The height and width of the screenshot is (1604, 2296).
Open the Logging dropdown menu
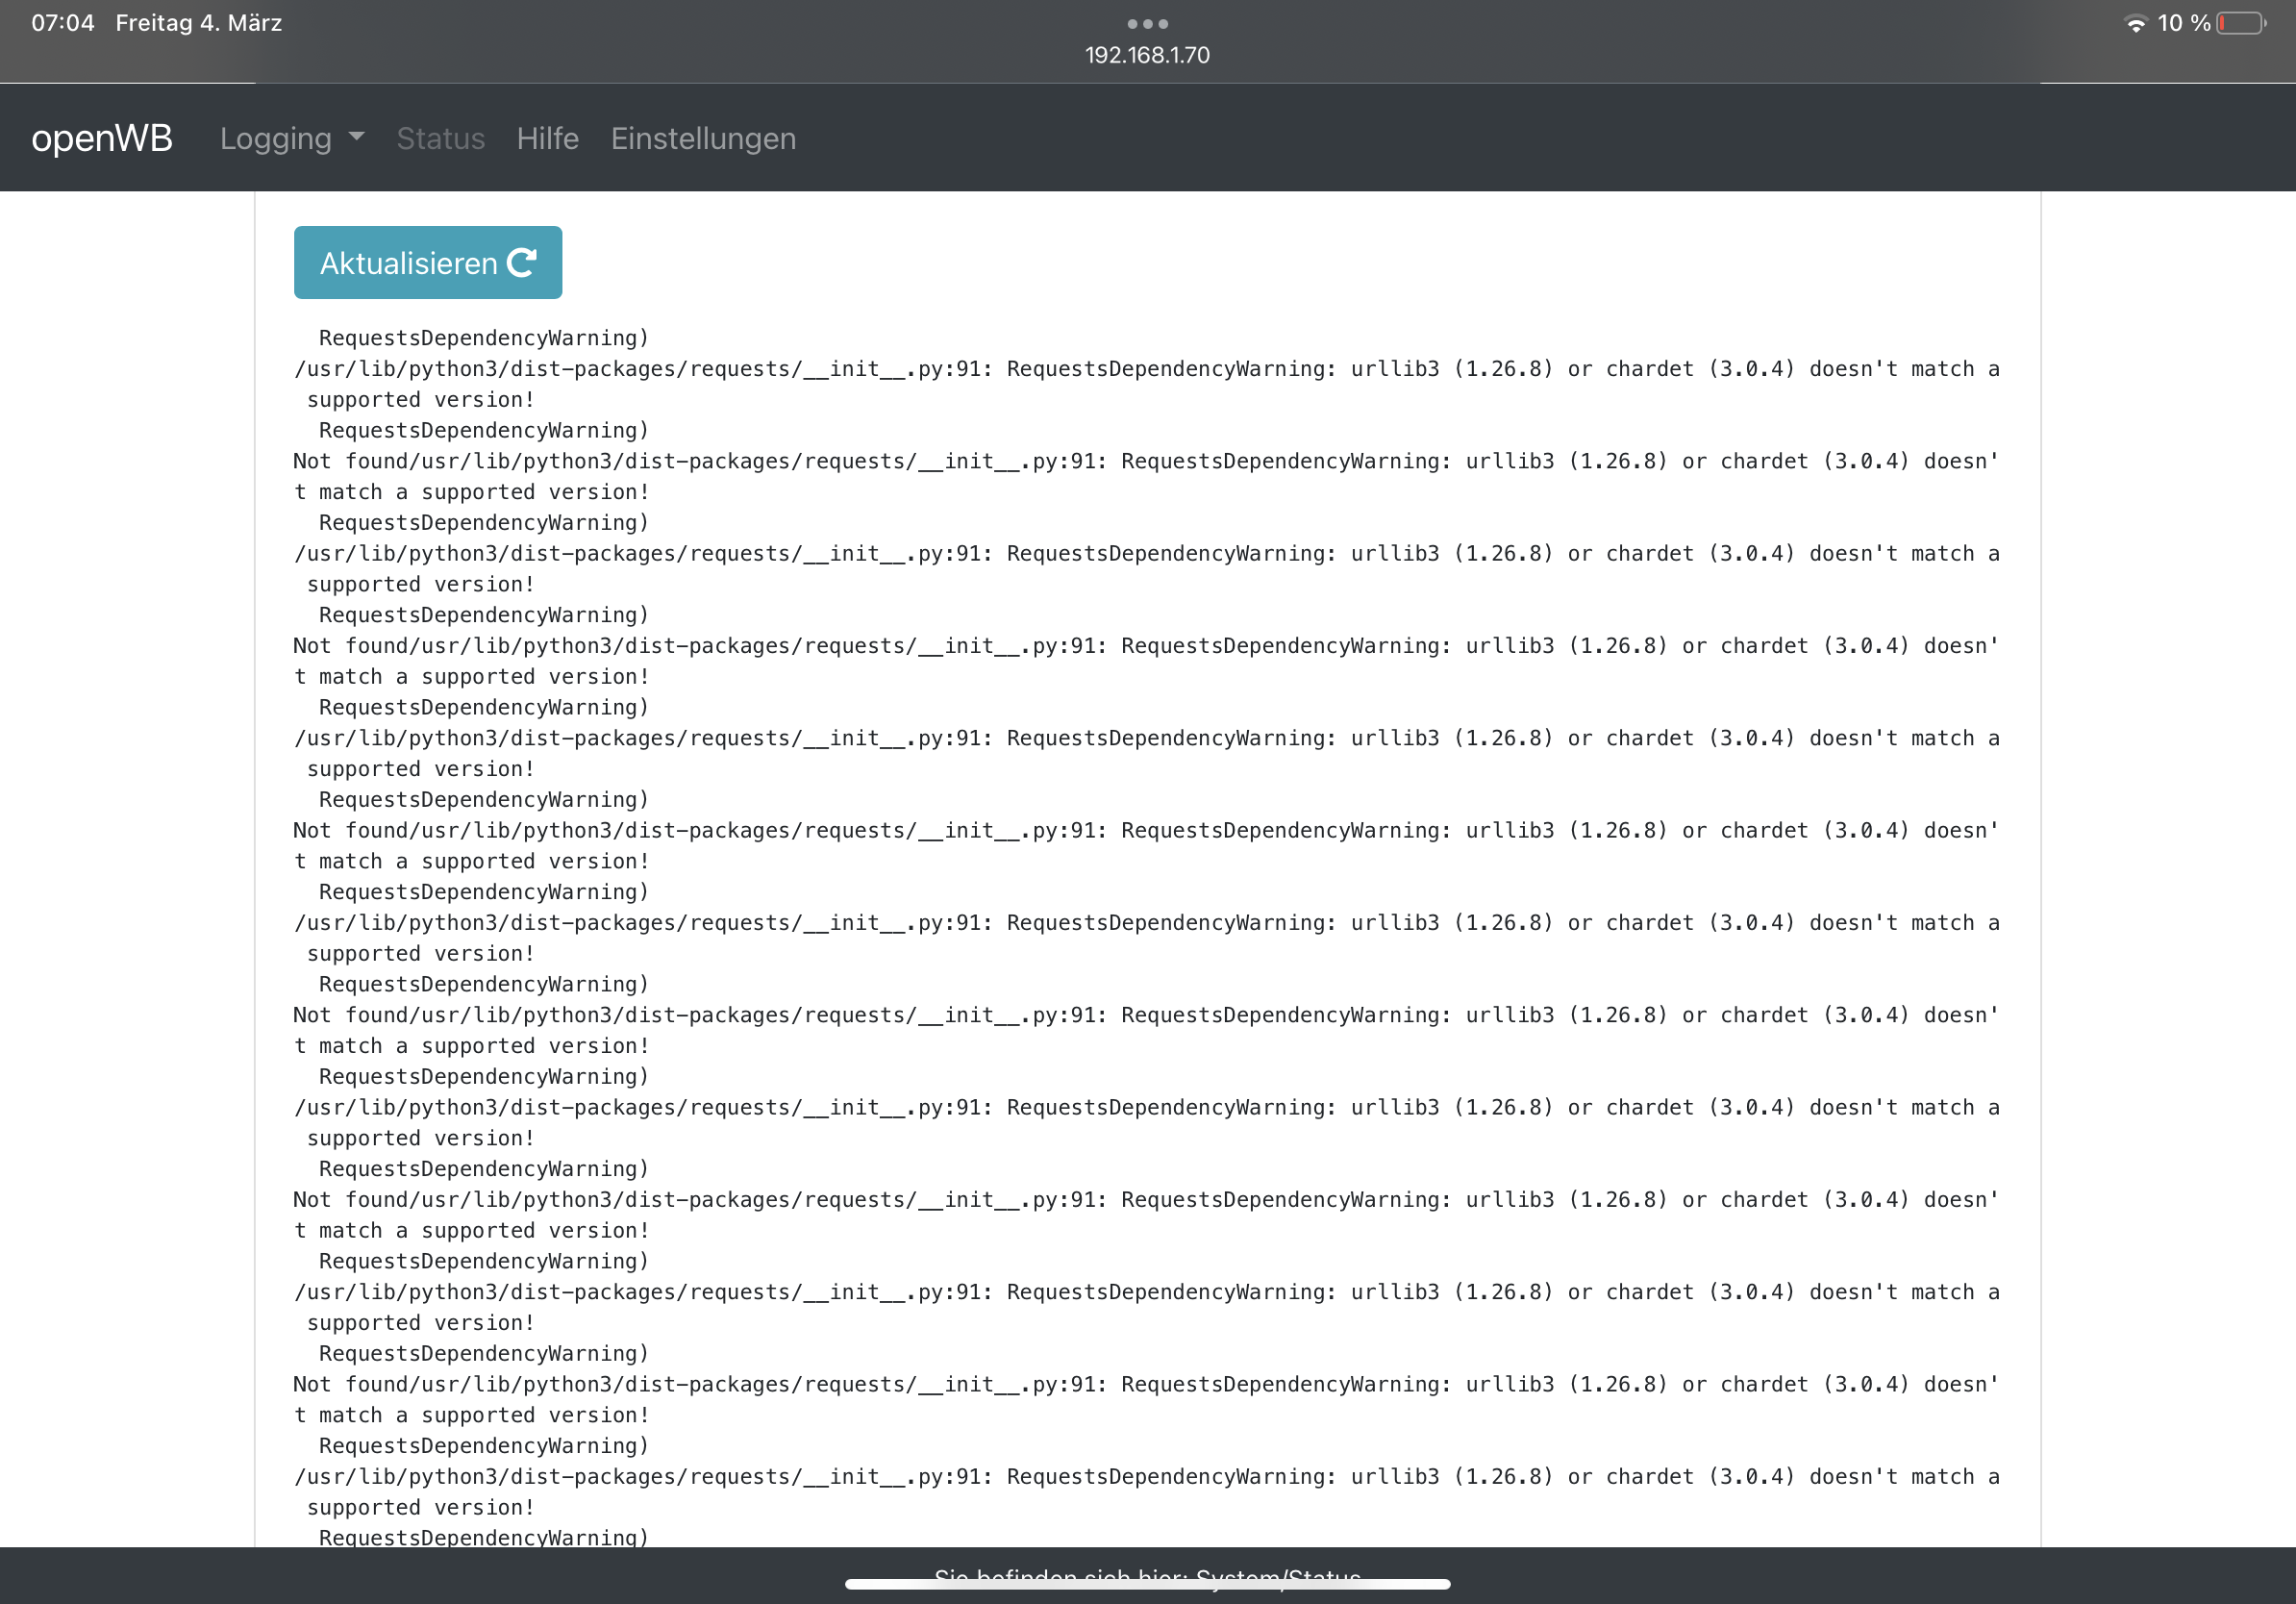276,138
